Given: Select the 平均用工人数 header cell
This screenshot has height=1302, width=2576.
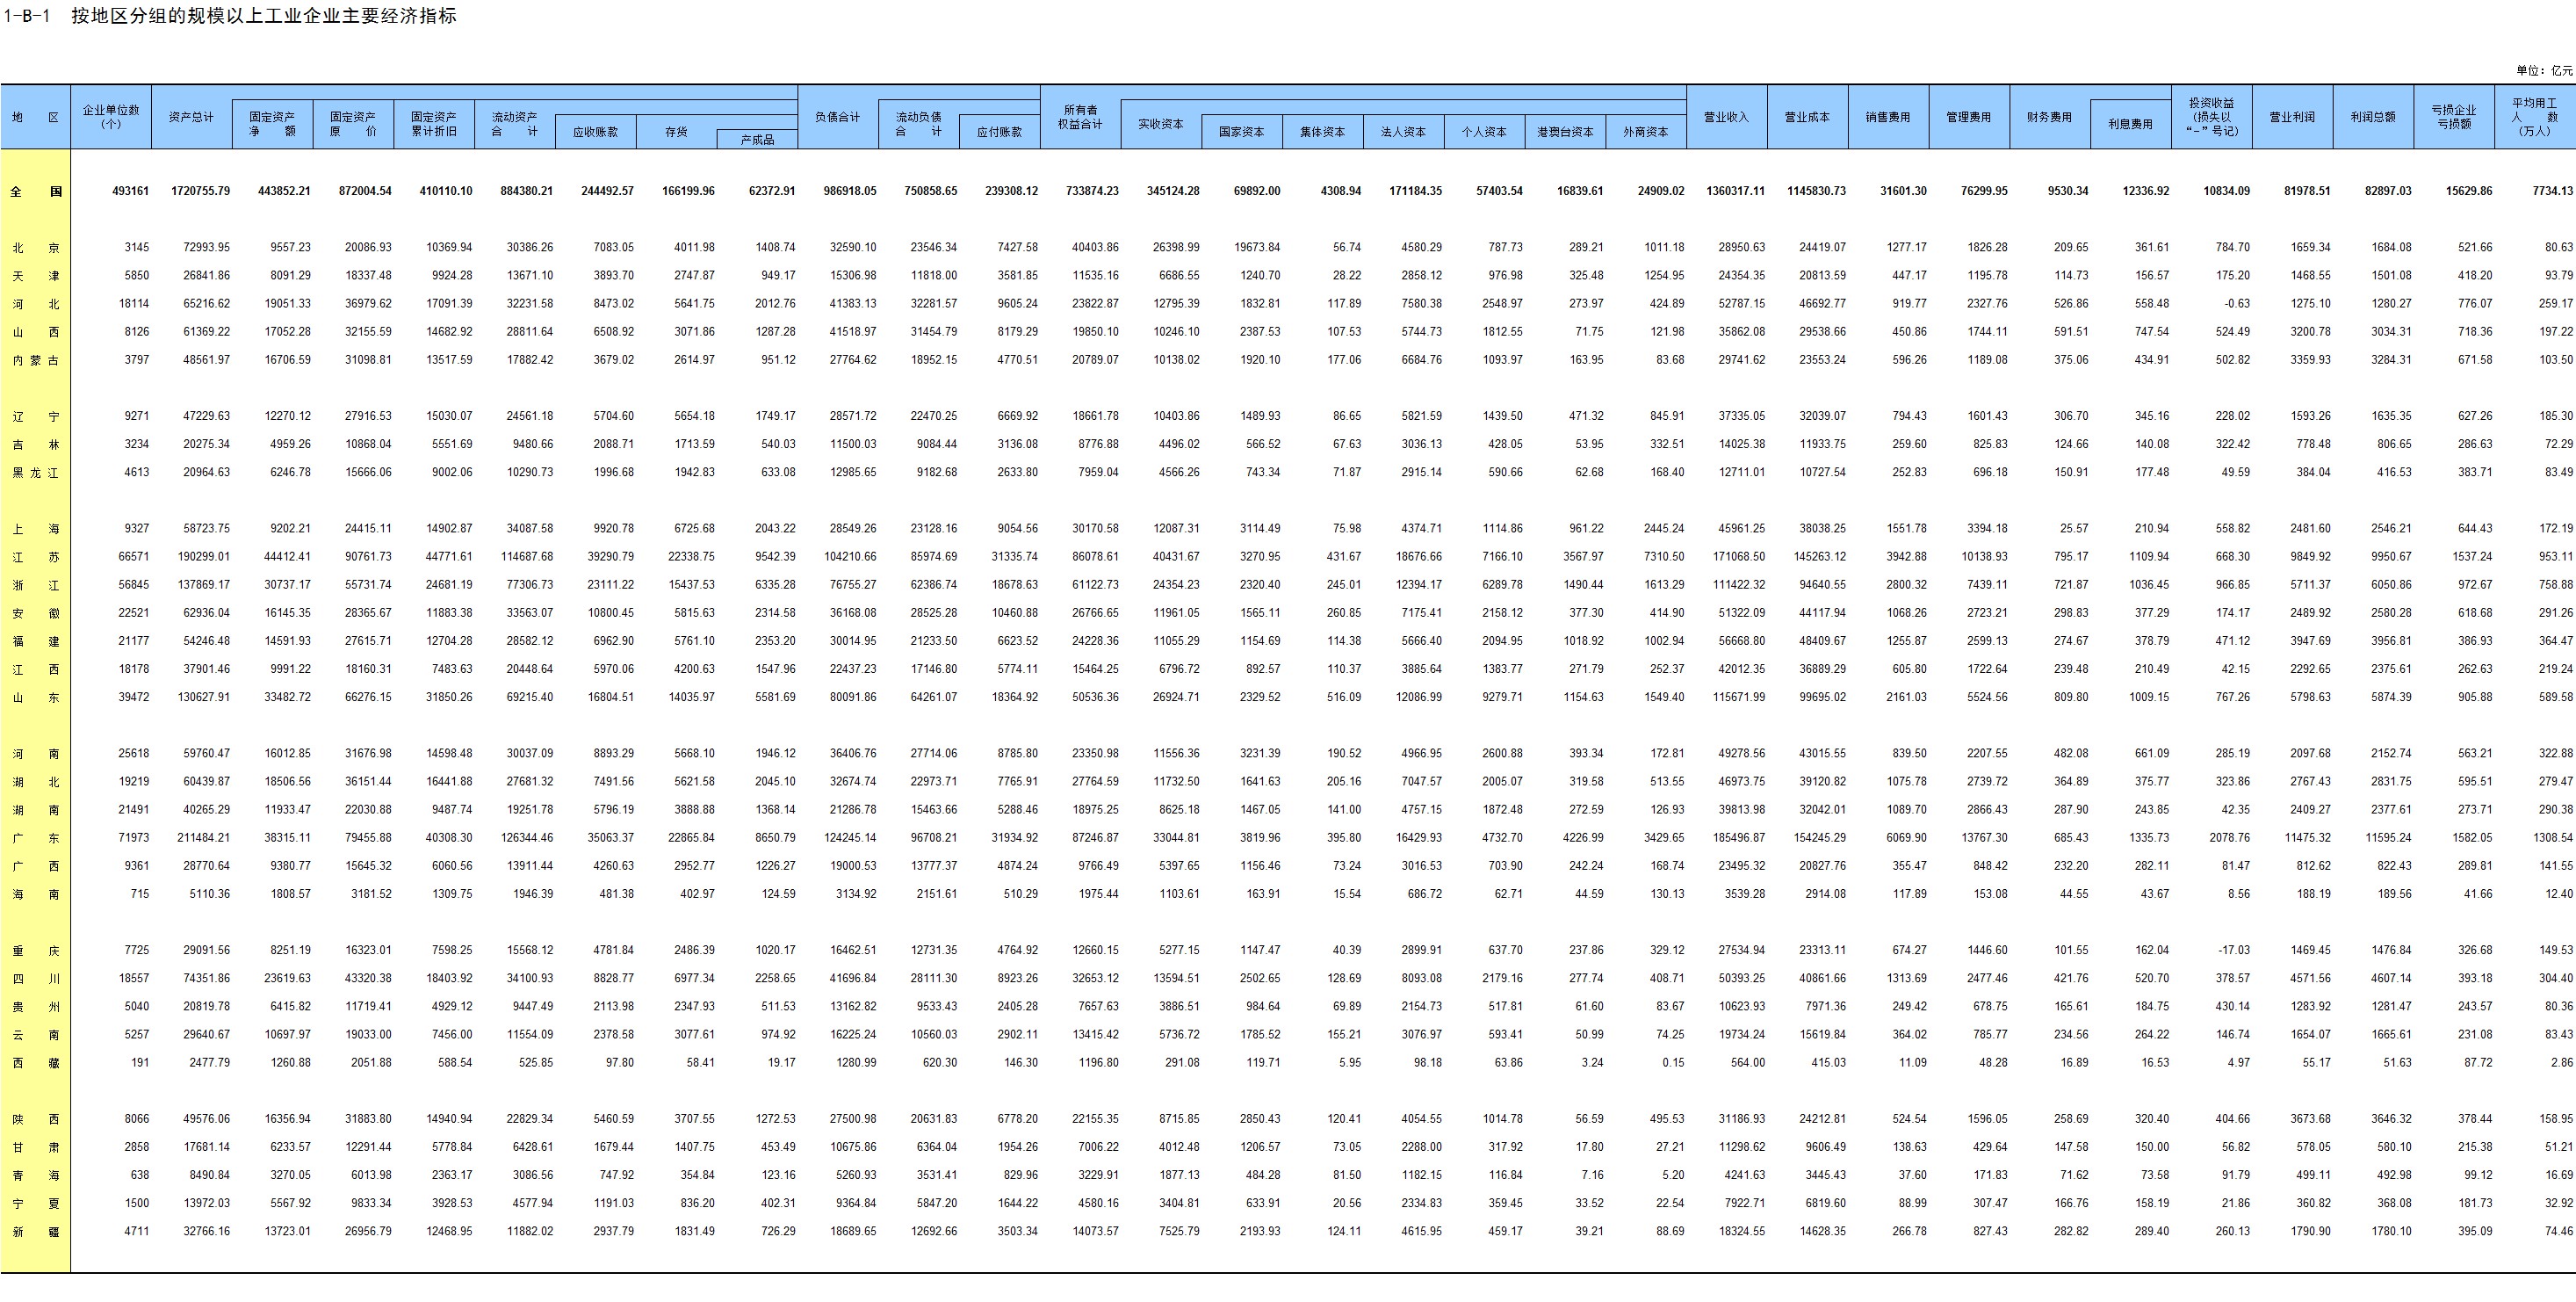Looking at the screenshot, I should point(2534,117).
